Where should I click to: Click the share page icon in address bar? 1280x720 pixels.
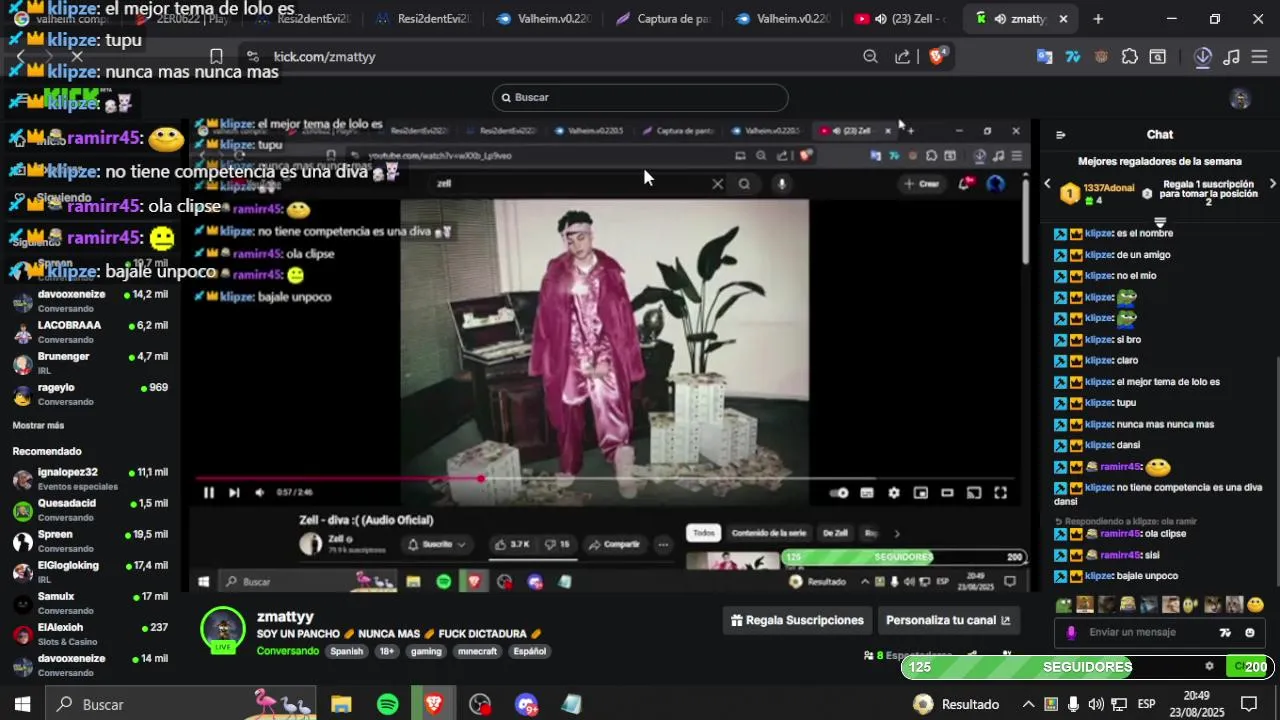pos(902,57)
